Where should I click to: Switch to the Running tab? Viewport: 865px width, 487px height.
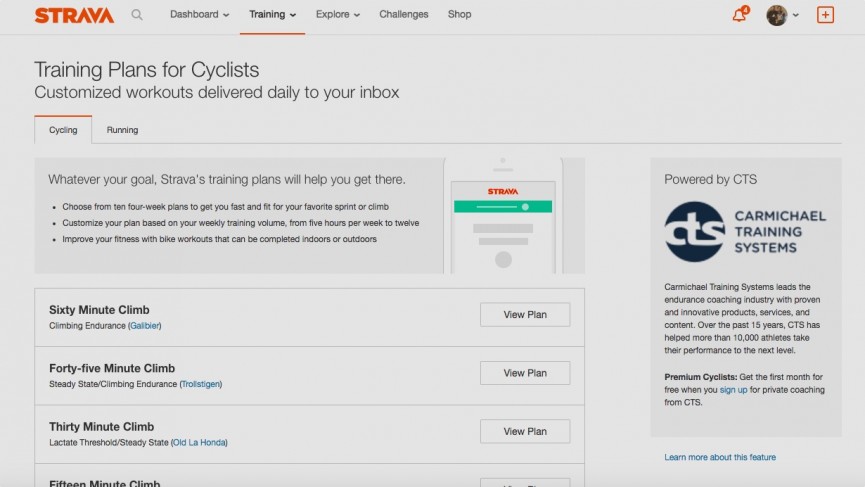(x=122, y=130)
